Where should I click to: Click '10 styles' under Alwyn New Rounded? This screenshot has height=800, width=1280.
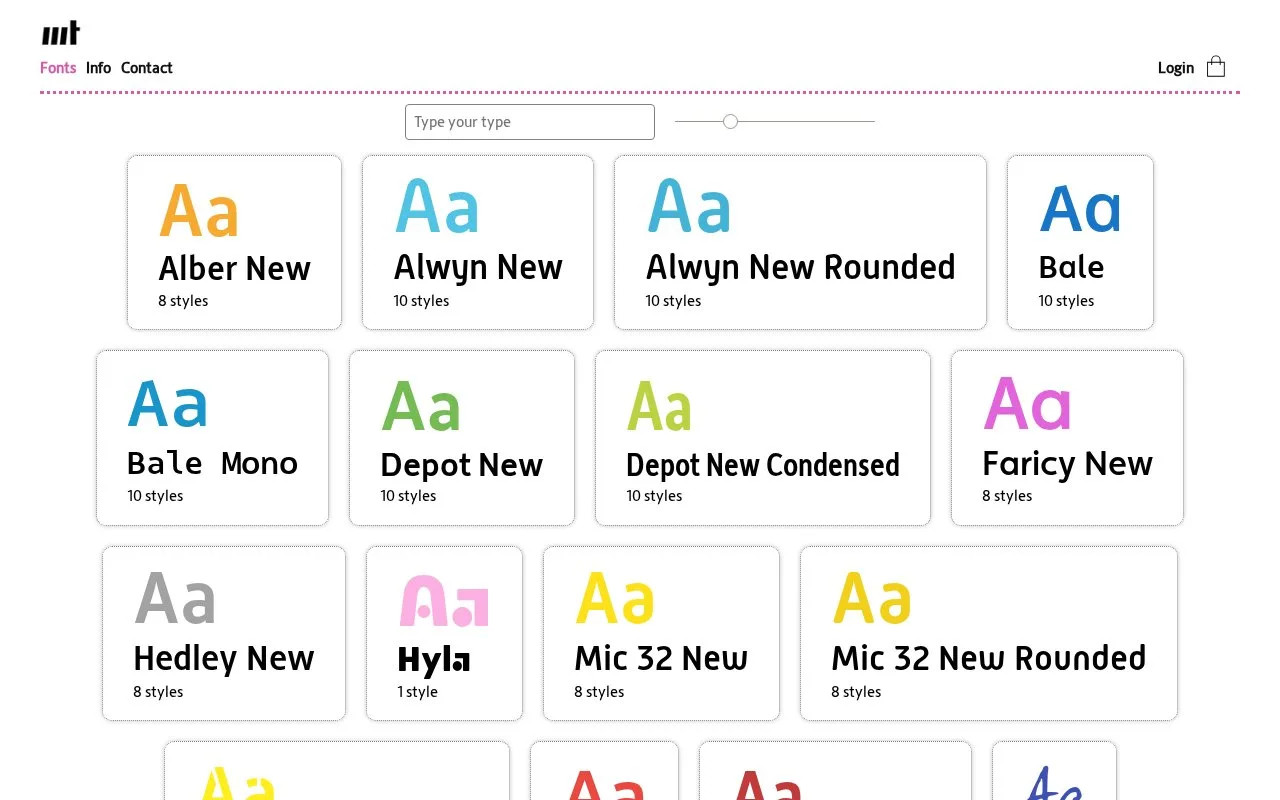(x=673, y=301)
